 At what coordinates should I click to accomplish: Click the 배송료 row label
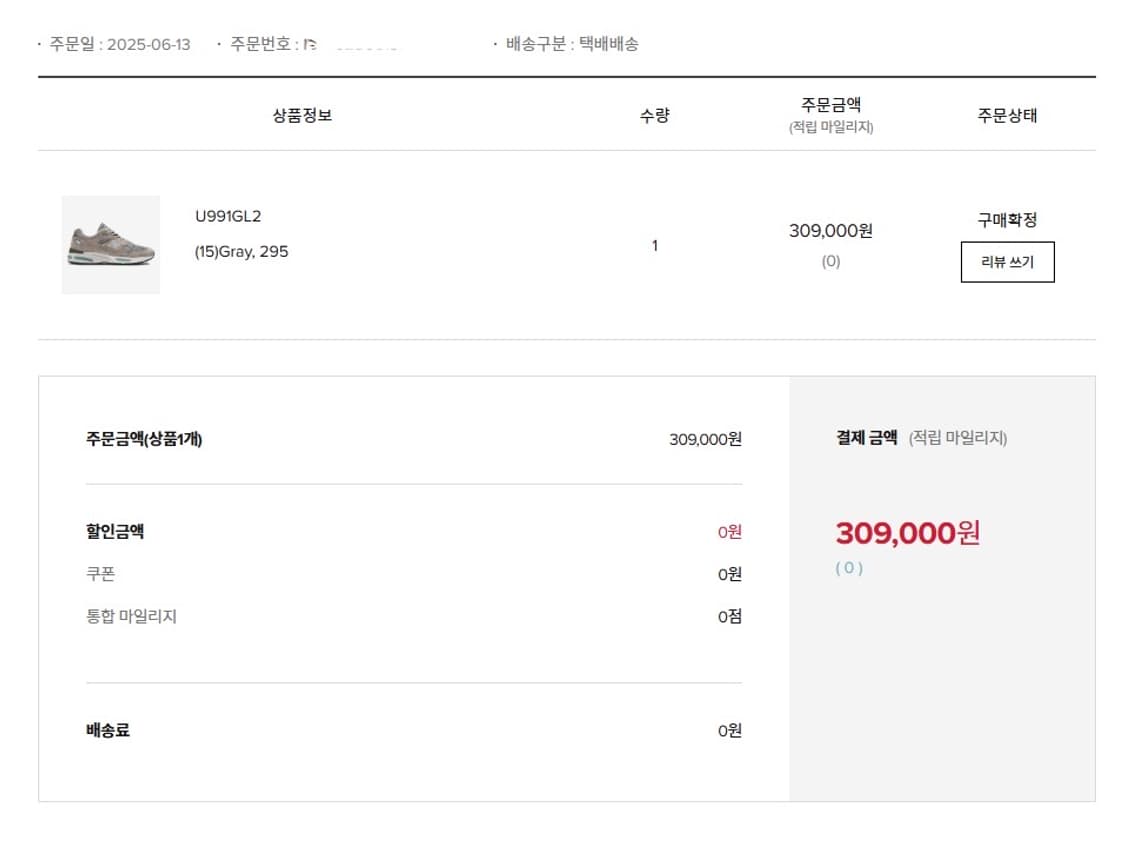click(108, 730)
